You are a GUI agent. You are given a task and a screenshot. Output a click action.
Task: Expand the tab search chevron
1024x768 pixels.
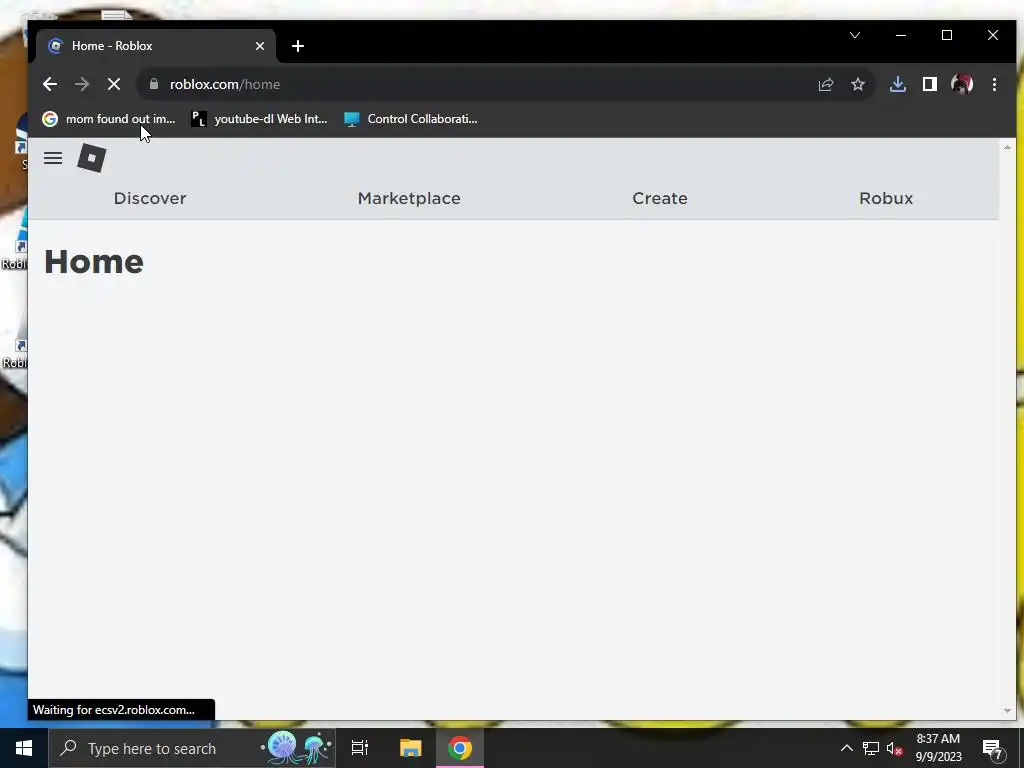click(x=855, y=35)
